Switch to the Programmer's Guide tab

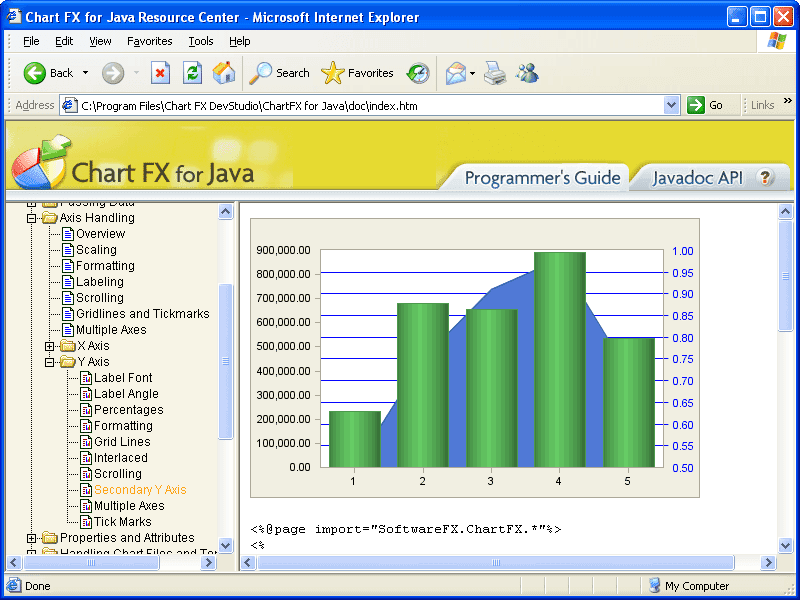[542, 178]
